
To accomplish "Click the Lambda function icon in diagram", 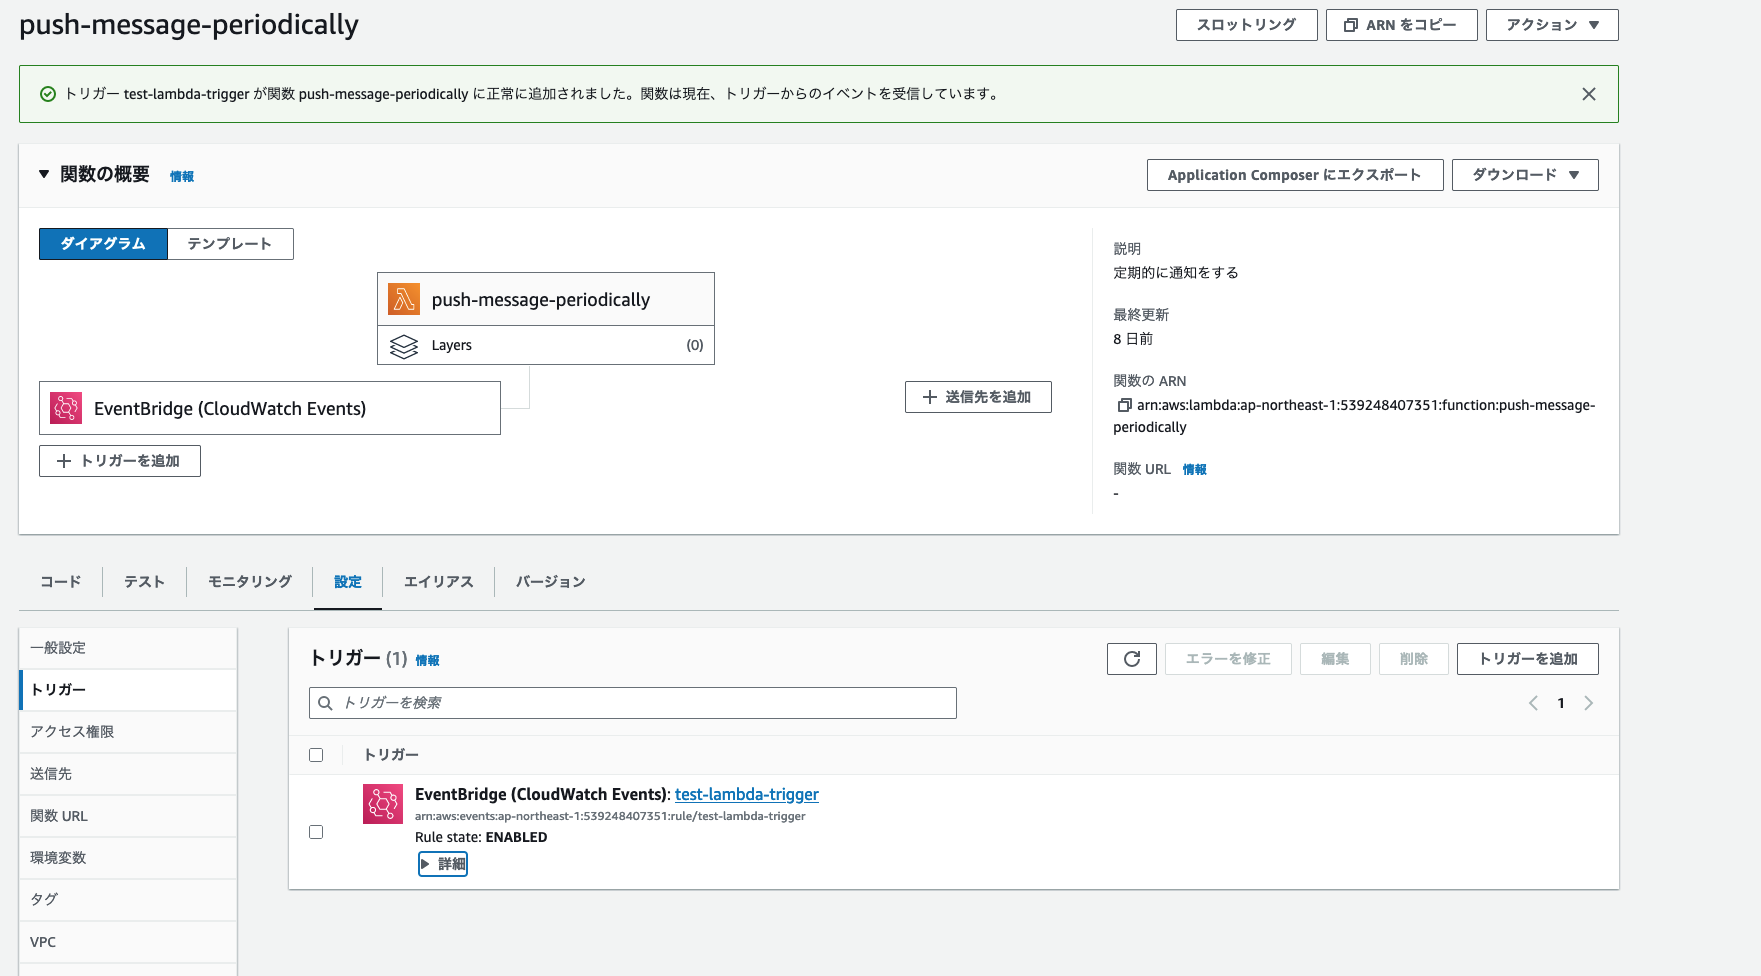I will [404, 299].
